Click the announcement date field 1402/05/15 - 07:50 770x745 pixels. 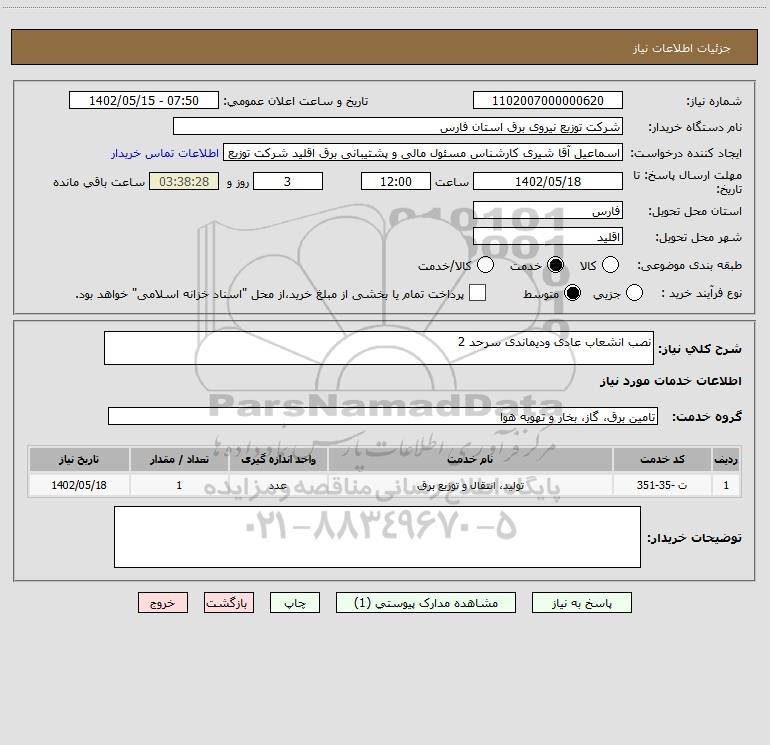coord(144,101)
